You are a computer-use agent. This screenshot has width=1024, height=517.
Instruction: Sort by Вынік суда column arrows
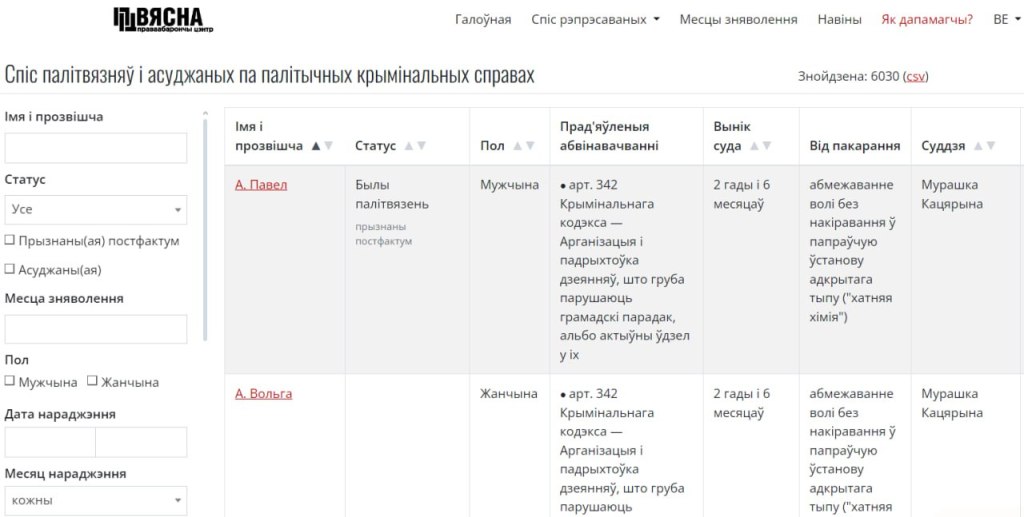[x=760, y=146]
